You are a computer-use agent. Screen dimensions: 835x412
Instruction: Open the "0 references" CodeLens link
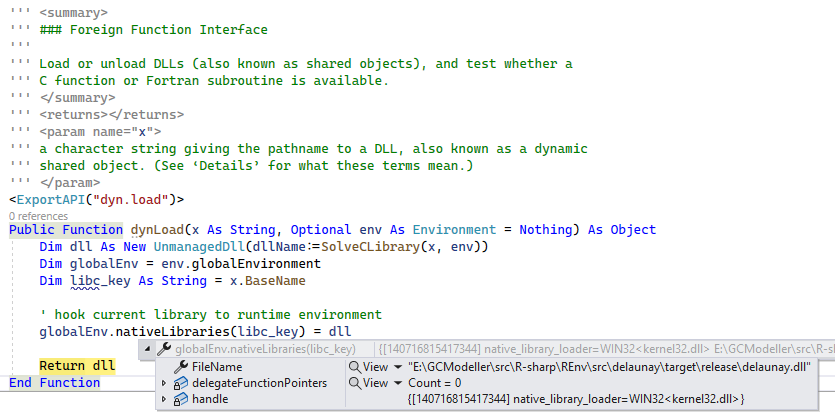tap(37, 215)
